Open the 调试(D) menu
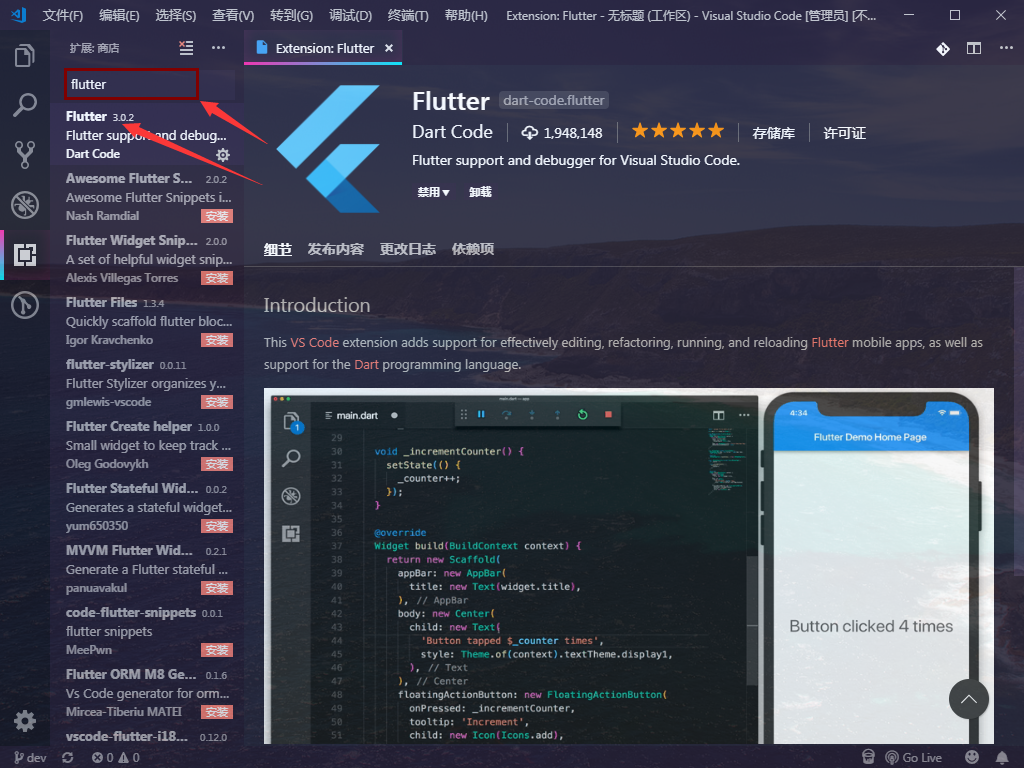This screenshot has width=1024, height=768. (351, 15)
